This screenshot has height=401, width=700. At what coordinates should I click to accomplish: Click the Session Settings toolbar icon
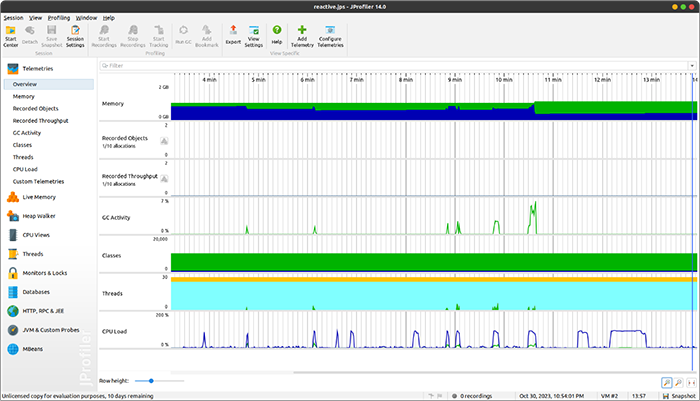click(75, 34)
